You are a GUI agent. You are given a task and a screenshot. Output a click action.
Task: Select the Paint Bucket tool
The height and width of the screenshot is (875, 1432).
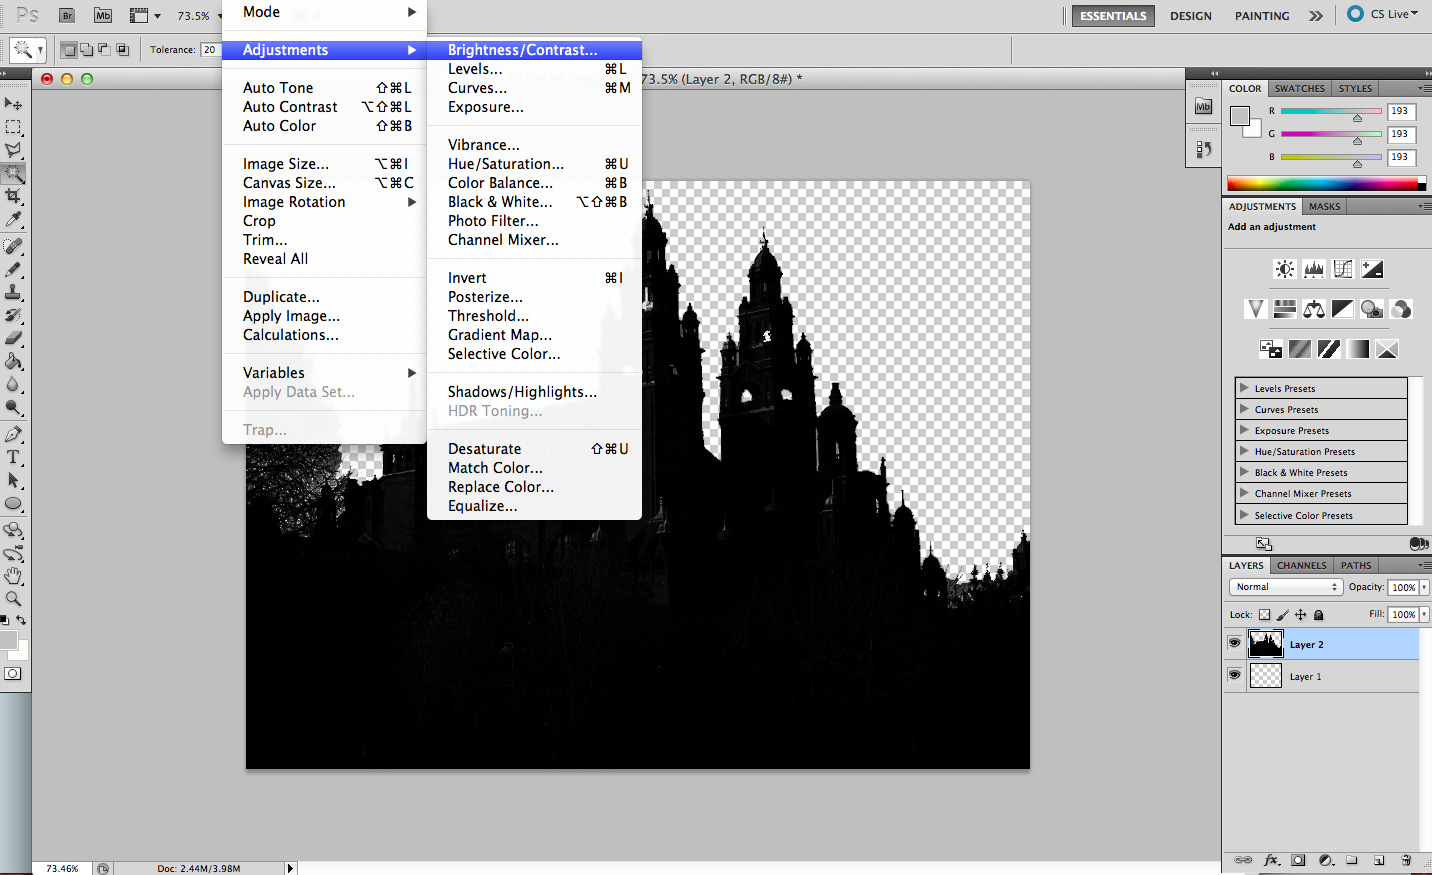coord(14,361)
